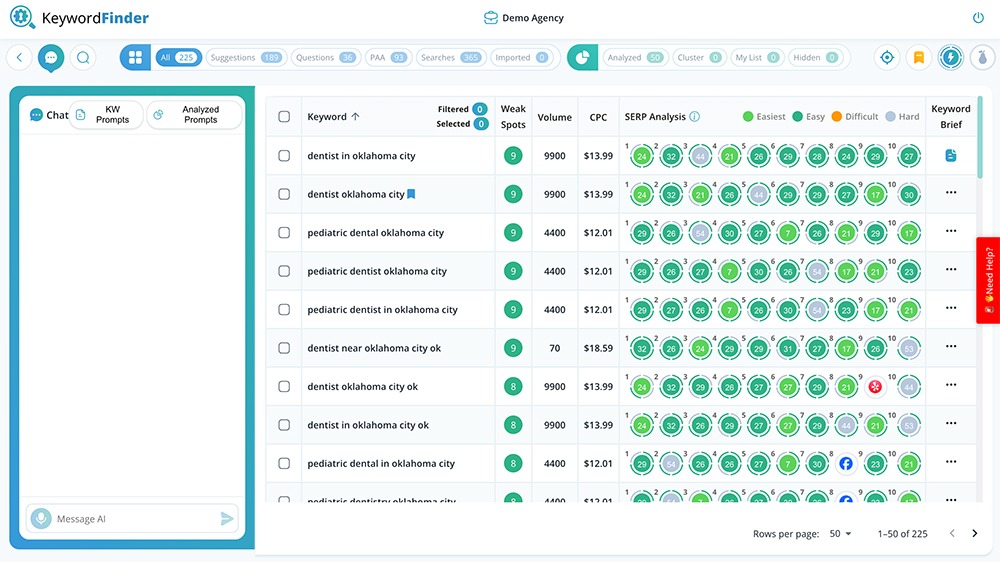The image size is (1000, 562).
Task: Check the dentist oklahoma city row
Action: tap(284, 194)
